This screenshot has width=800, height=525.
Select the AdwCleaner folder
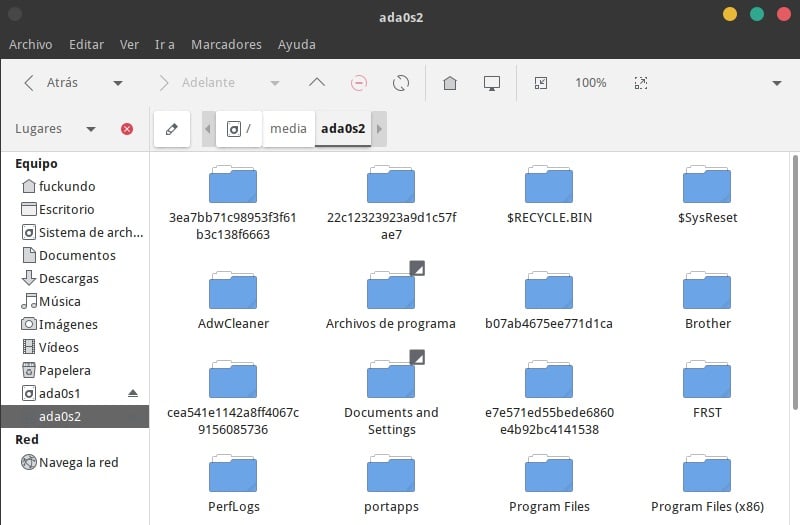click(x=233, y=301)
